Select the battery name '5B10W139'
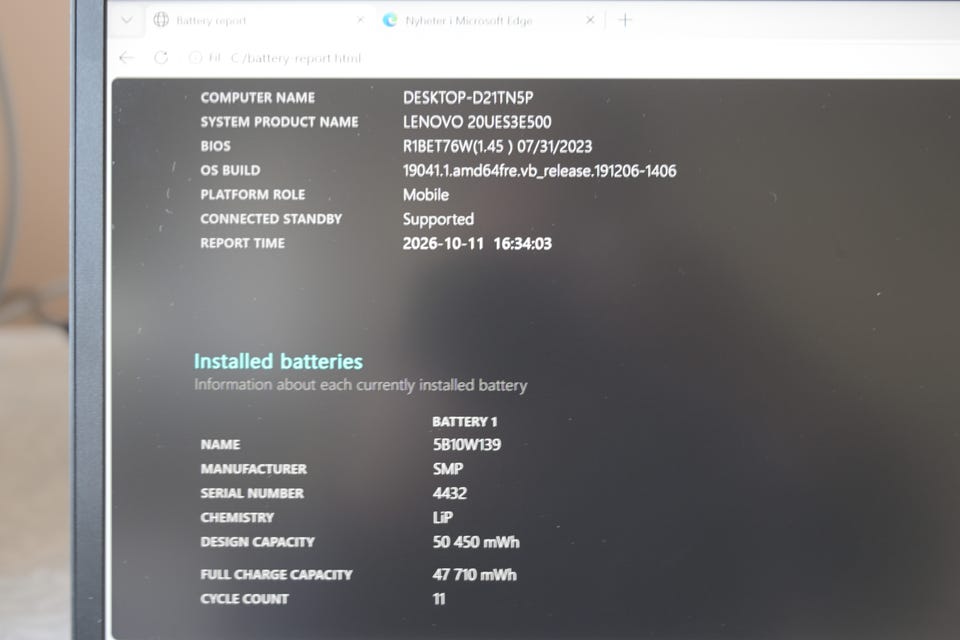The width and height of the screenshot is (960, 640). click(x=467, y=445)
